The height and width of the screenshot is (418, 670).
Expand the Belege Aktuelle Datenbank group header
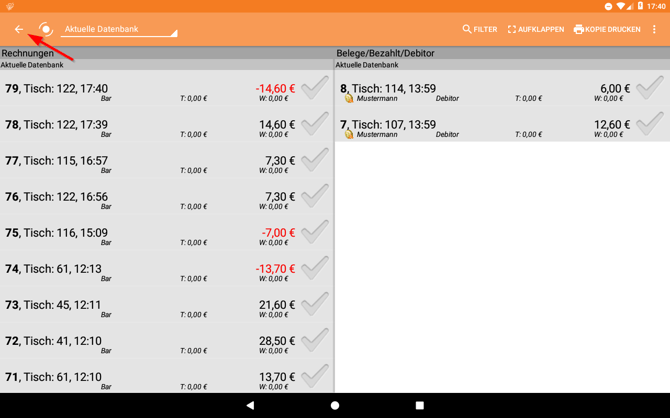pos(500,65)
